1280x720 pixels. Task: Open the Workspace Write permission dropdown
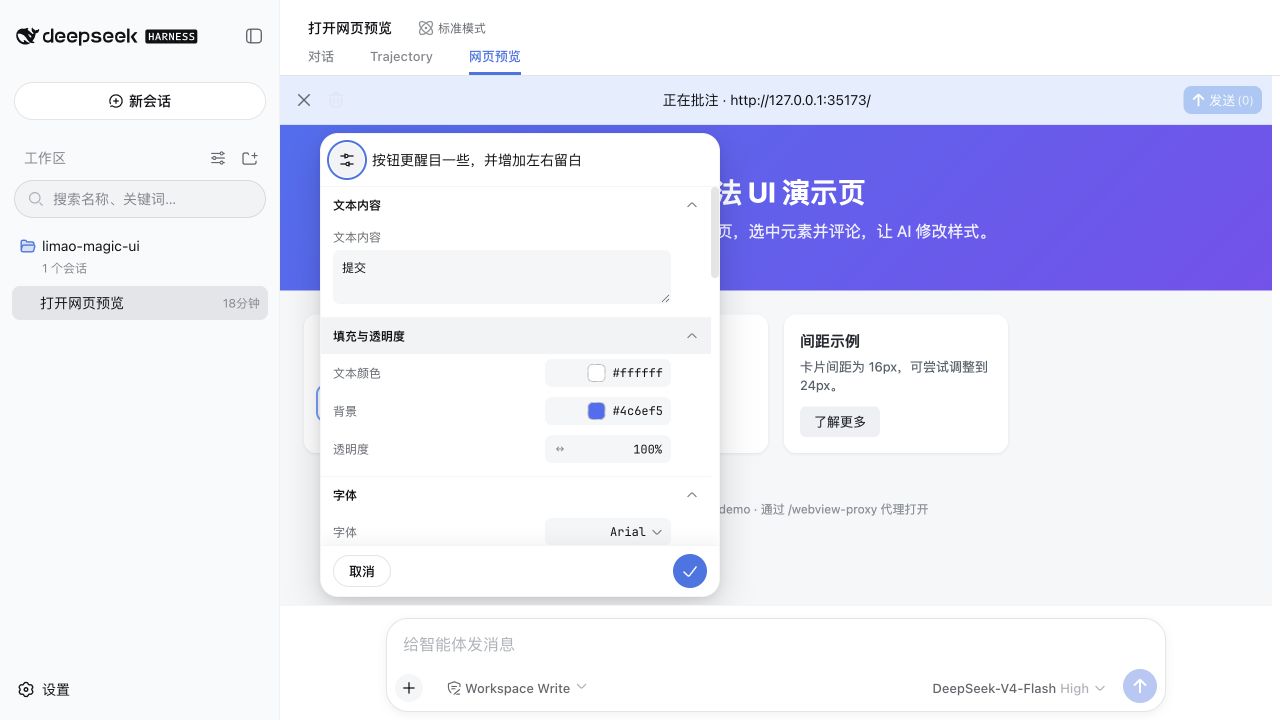(x=517, y=688)
